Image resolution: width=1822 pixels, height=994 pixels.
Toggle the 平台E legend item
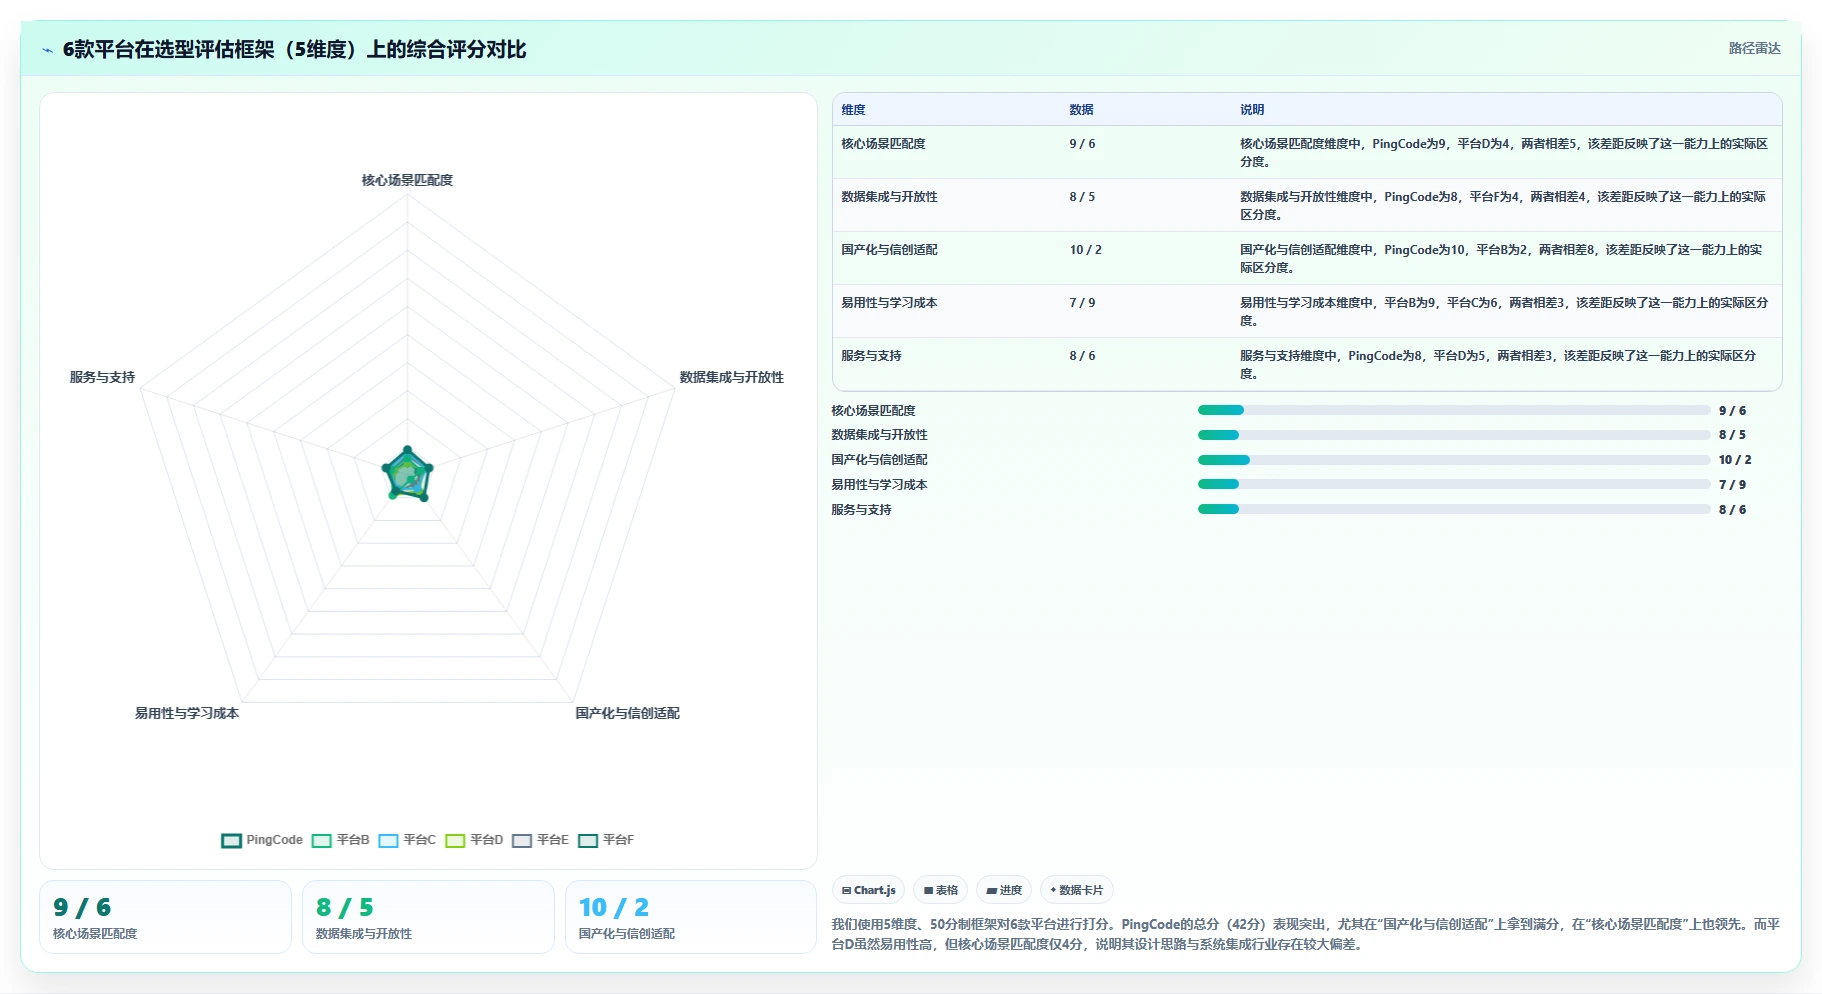point(540,840)
